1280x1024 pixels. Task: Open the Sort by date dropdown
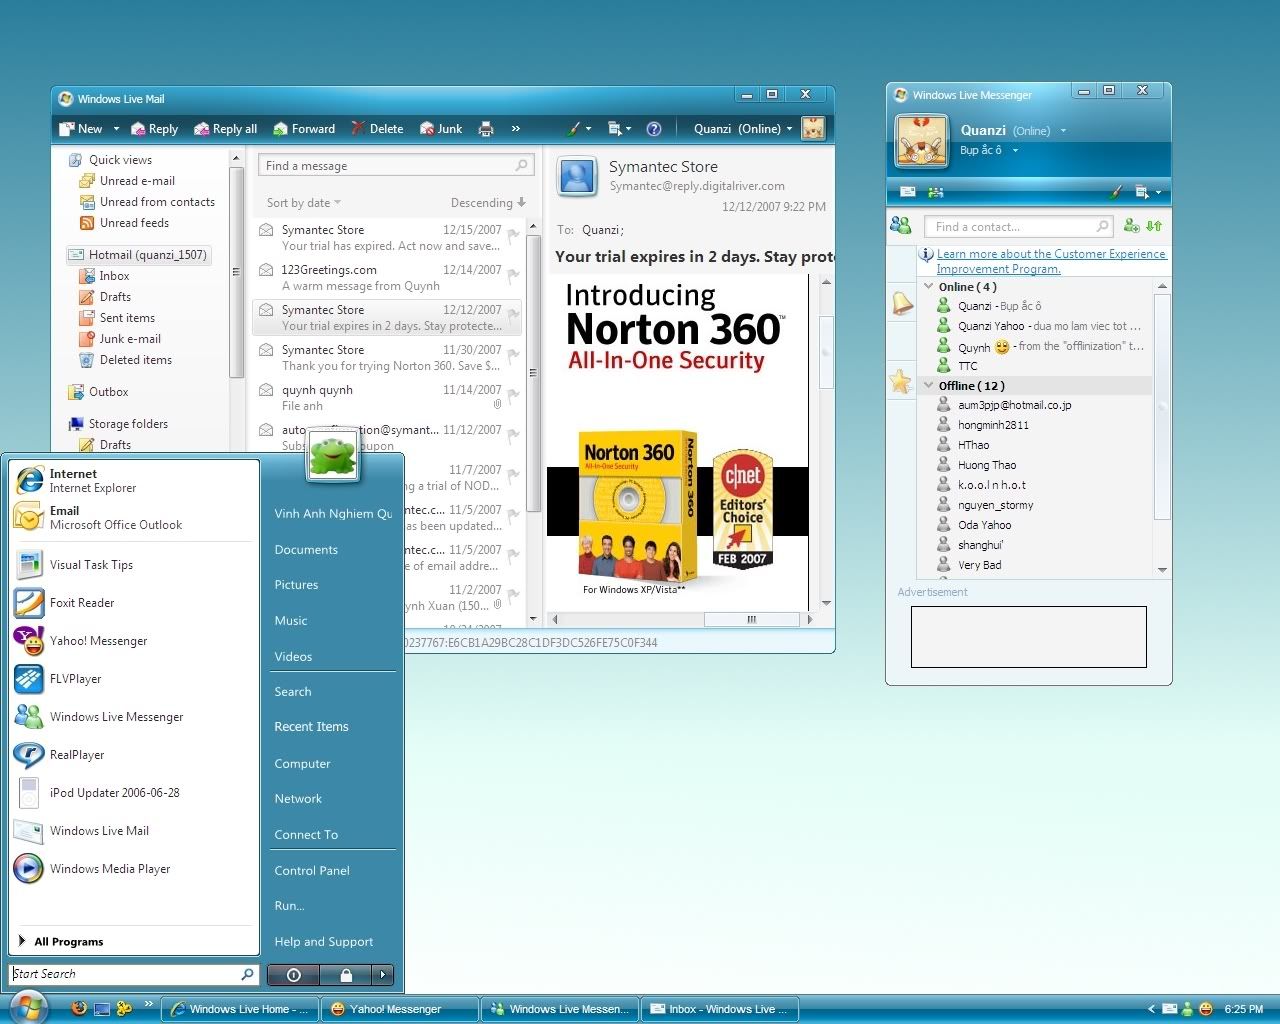pos(304,203)
